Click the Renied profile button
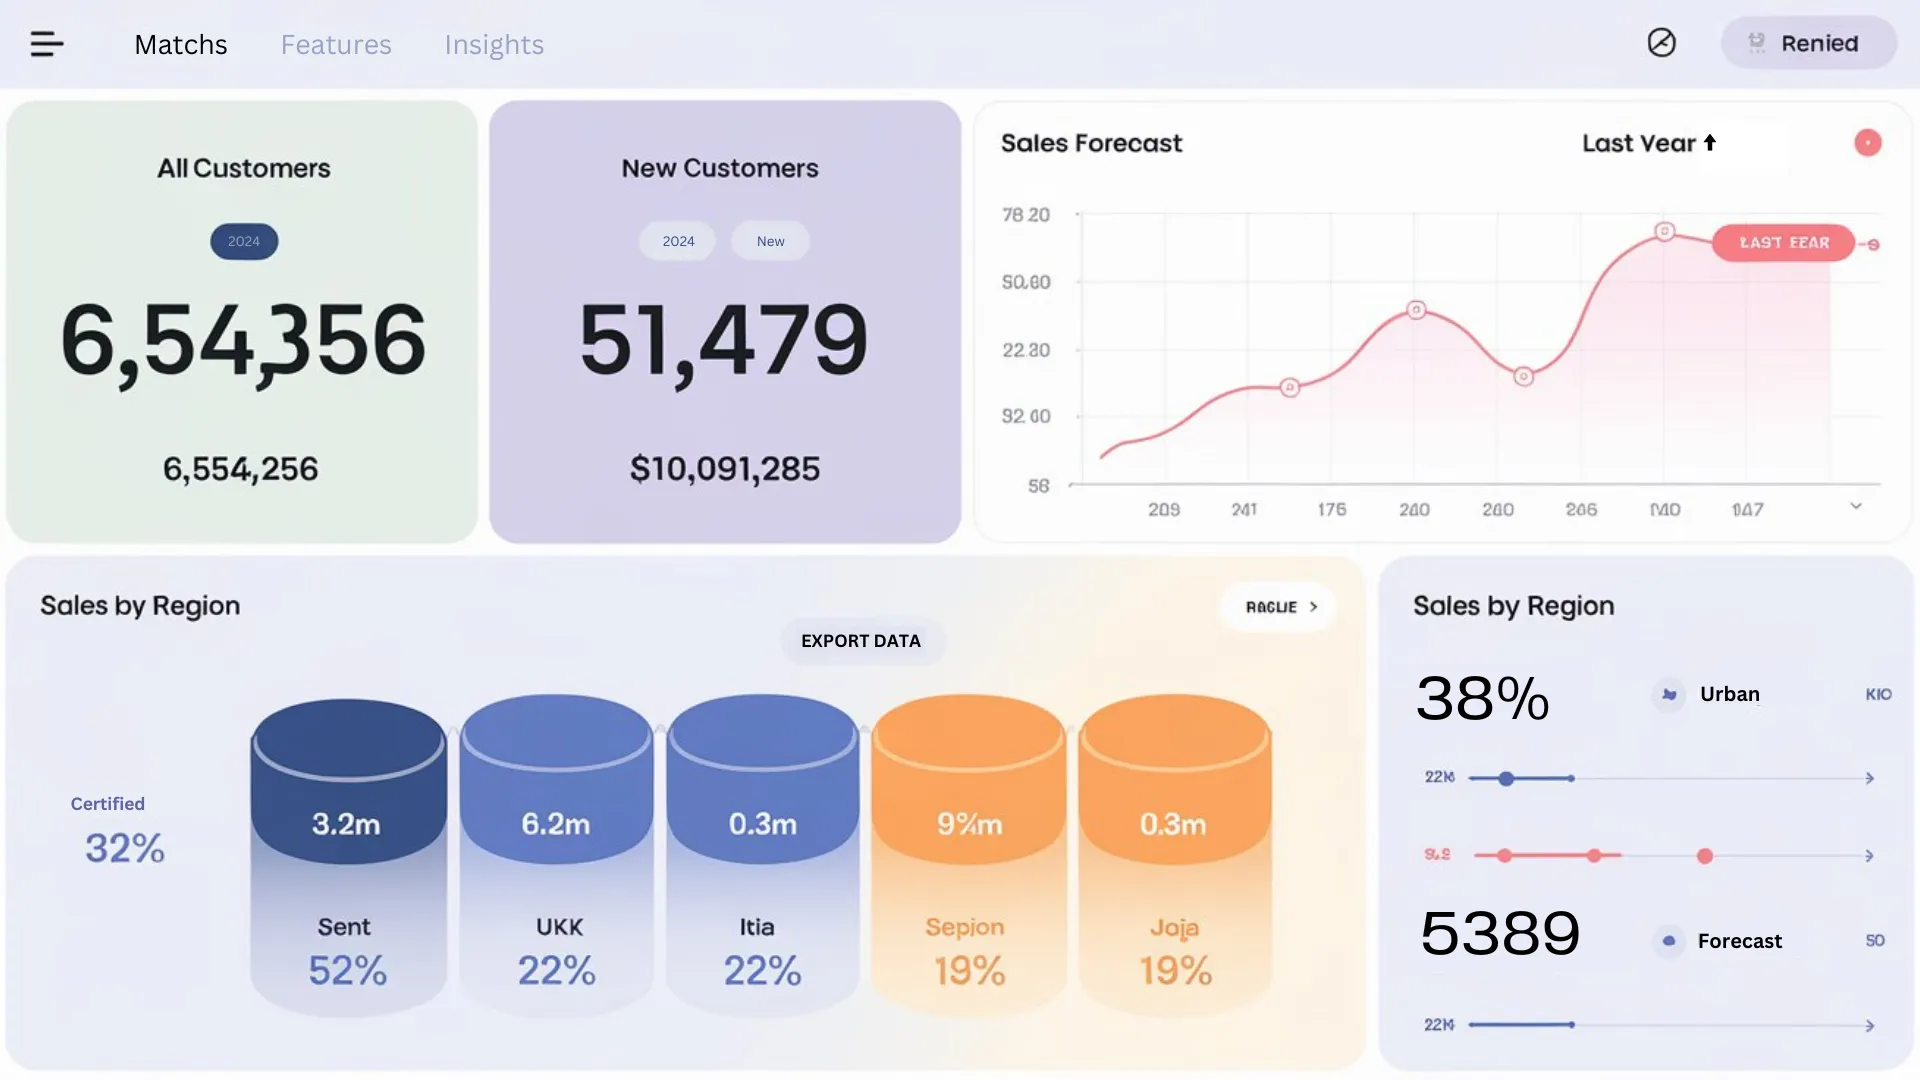 click(x=1807, y=43)
